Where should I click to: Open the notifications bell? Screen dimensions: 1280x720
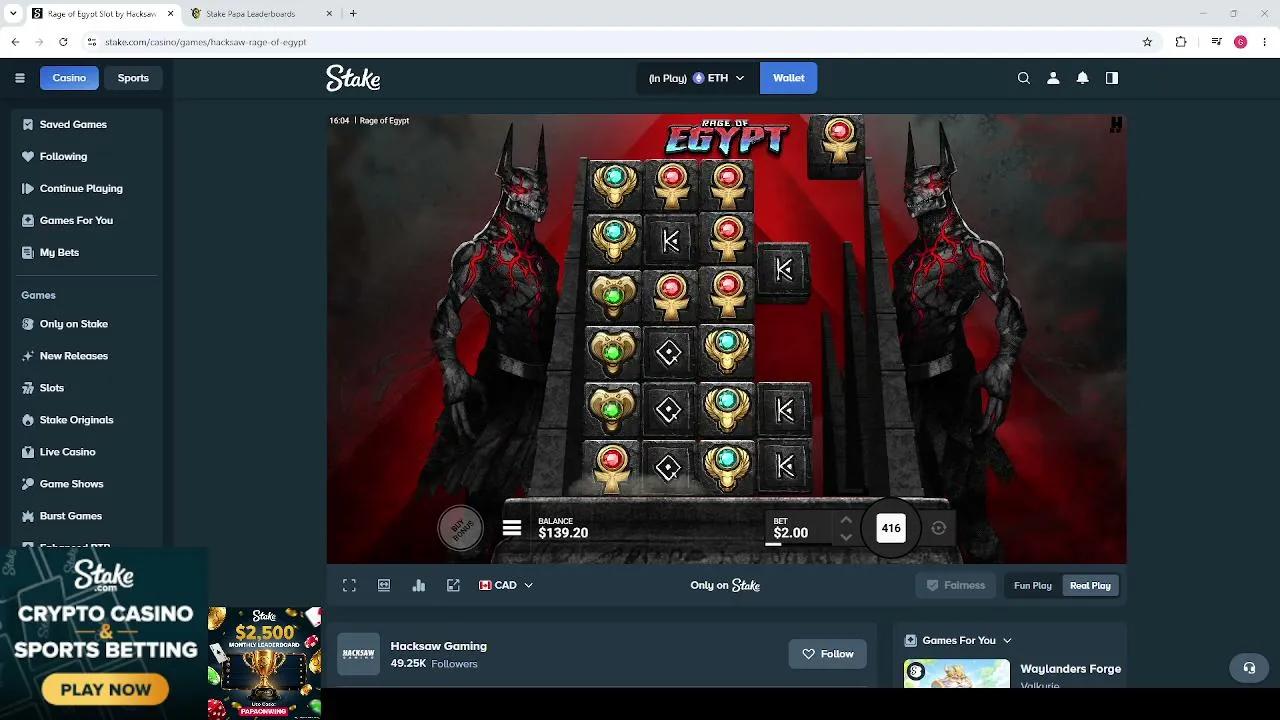click(x=1082, y=78)
